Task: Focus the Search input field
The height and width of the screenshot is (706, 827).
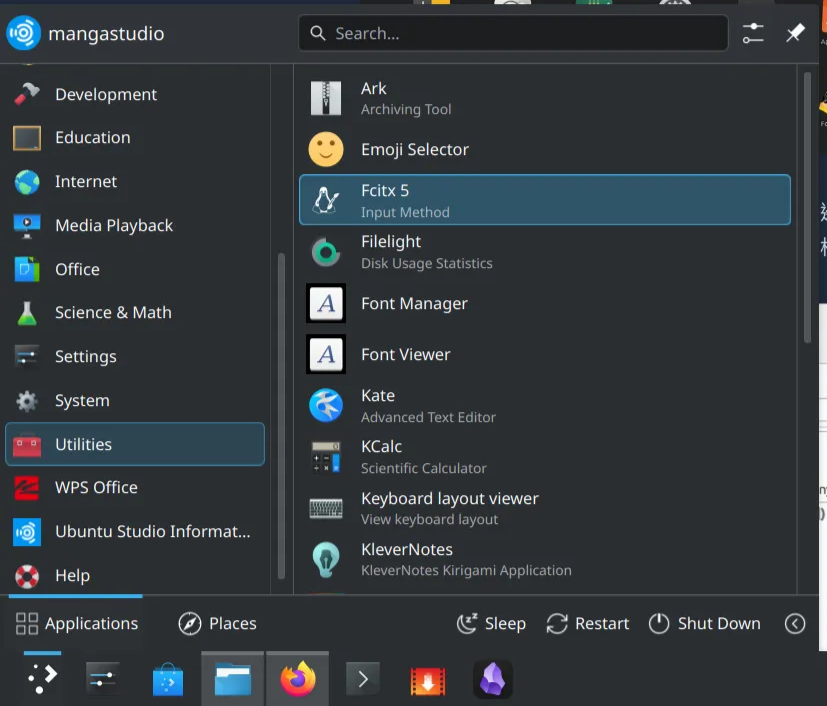Action: [513, 34]
